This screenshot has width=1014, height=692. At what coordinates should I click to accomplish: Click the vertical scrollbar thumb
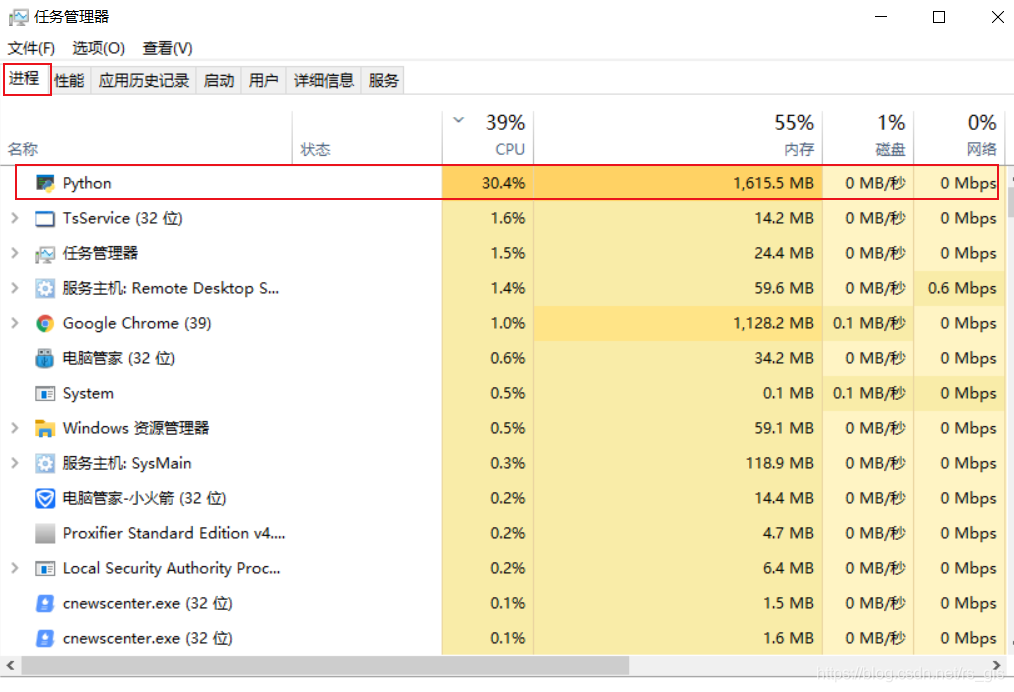(1010, 203)
